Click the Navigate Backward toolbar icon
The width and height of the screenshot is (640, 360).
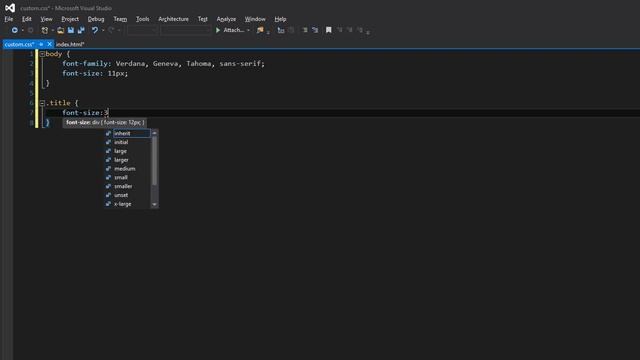click(15, 30)
